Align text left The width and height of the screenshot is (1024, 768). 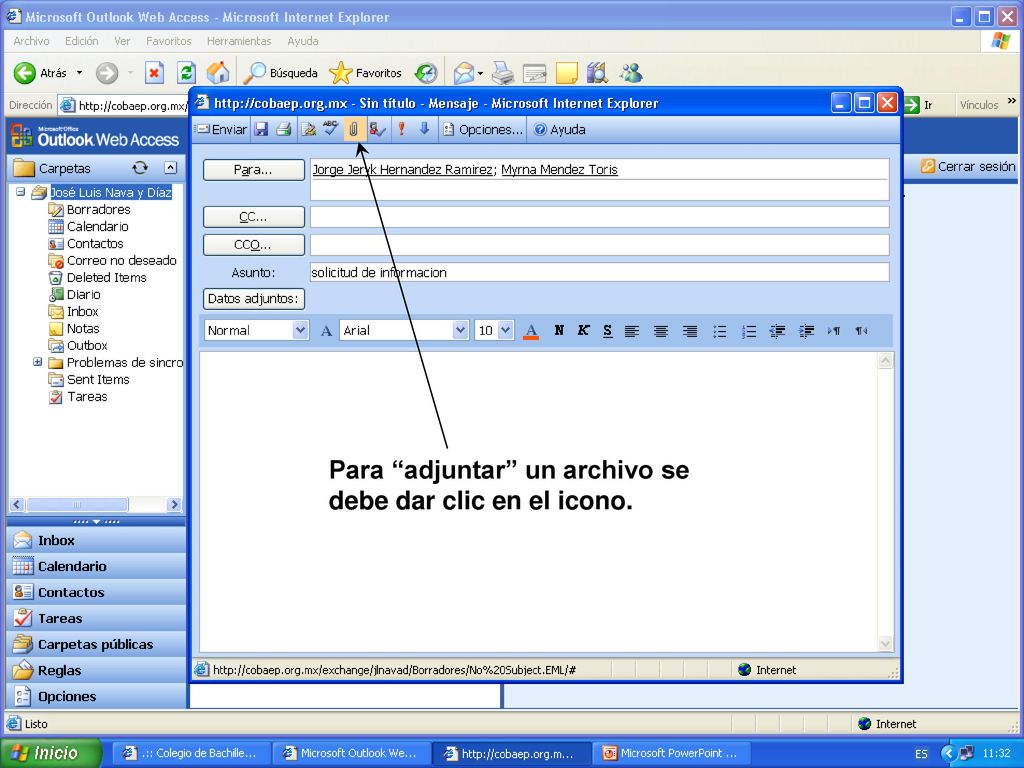click(x=632, y=331)
